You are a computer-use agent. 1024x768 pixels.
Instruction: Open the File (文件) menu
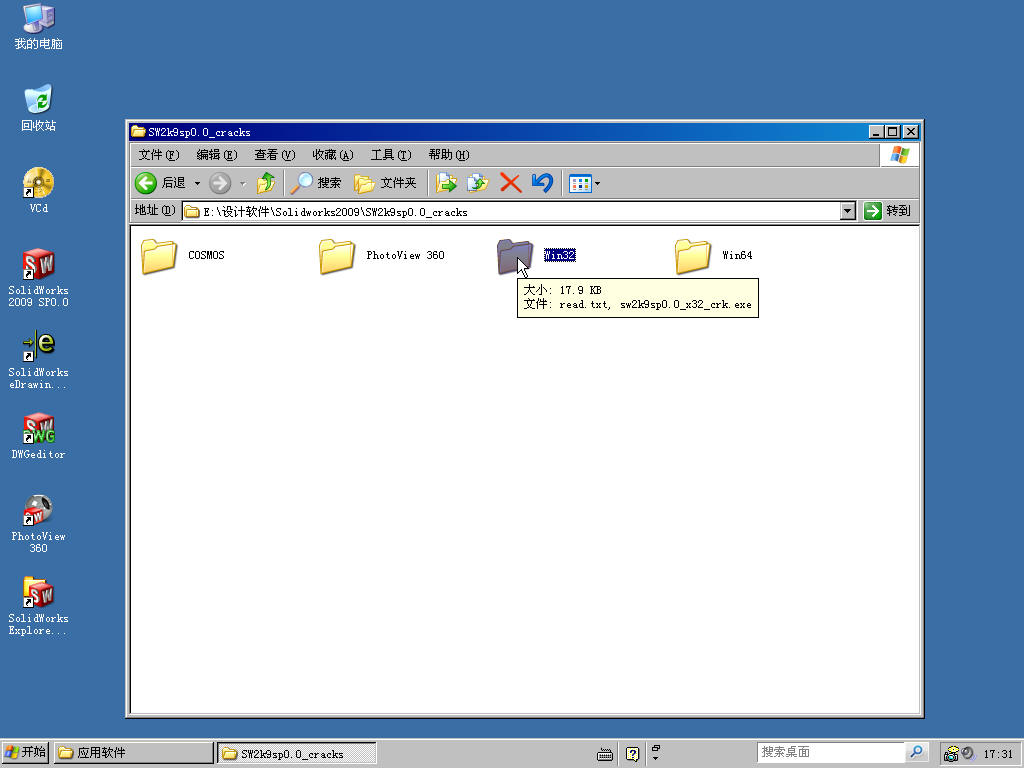pyautogui.click(x=159, y=155)
